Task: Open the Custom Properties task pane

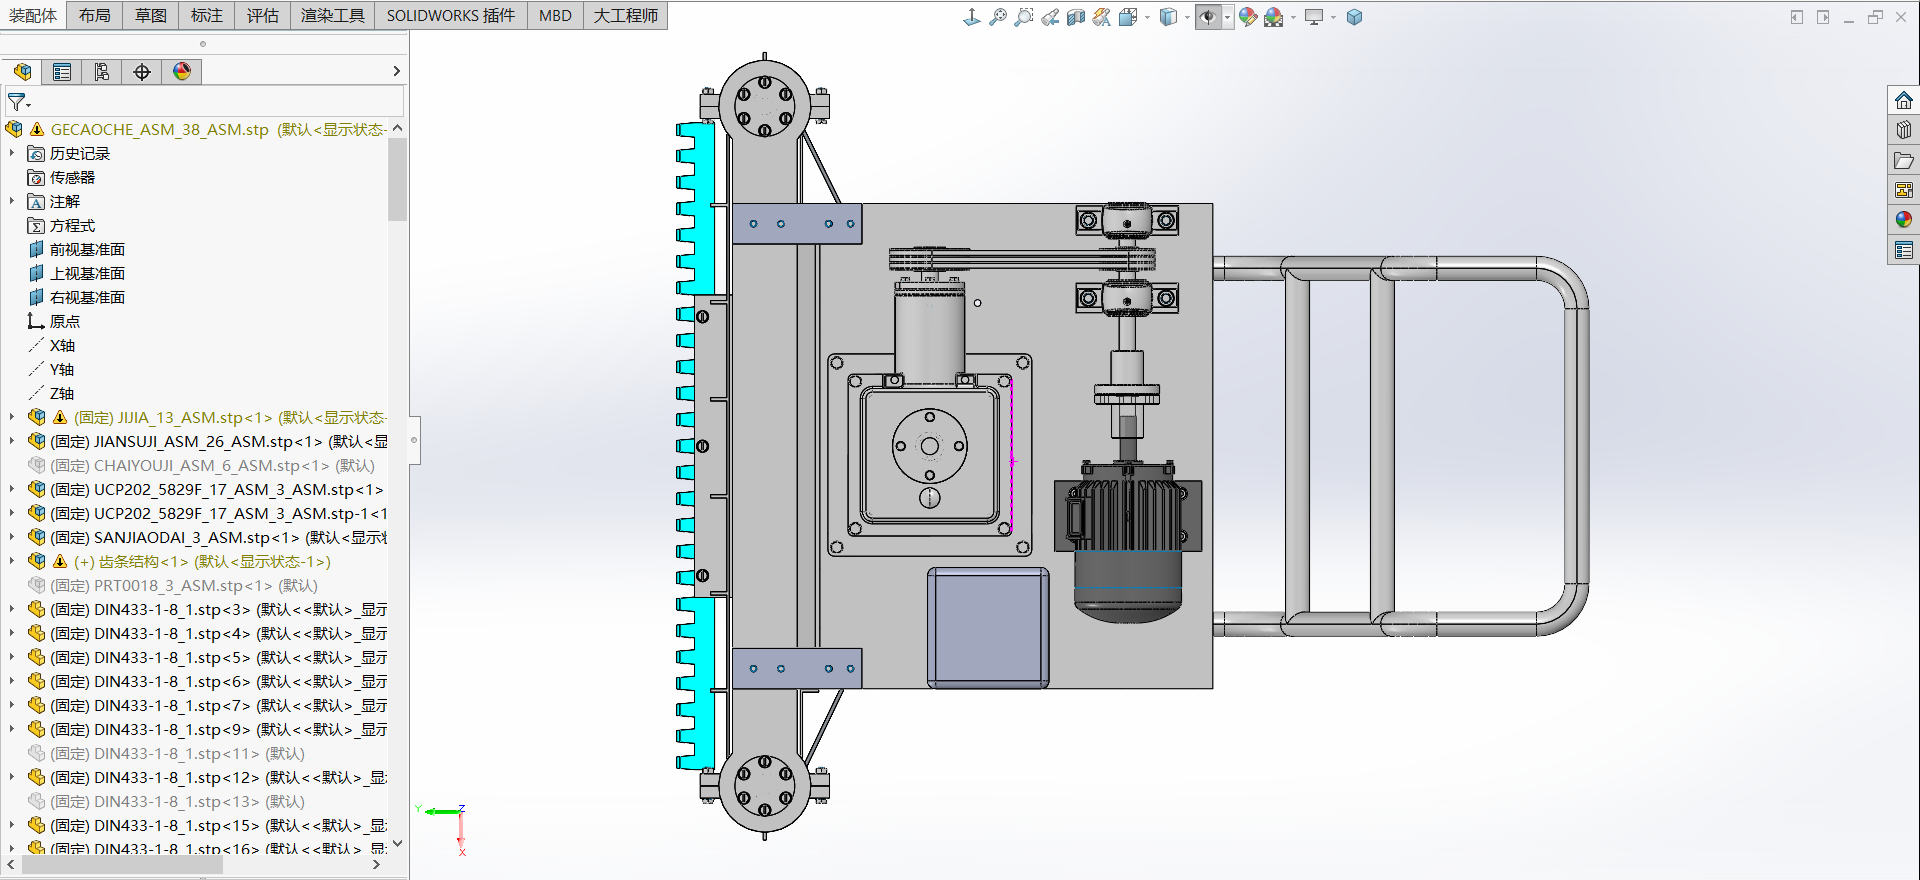Action: 1903,250
